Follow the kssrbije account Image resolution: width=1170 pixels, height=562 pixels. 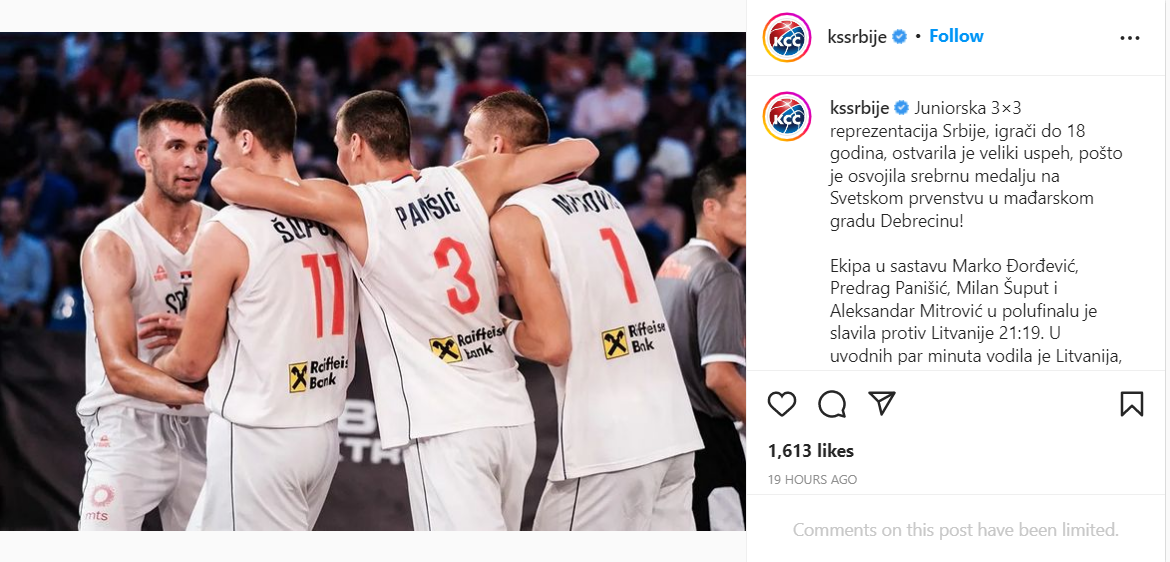tap(956, 36)
